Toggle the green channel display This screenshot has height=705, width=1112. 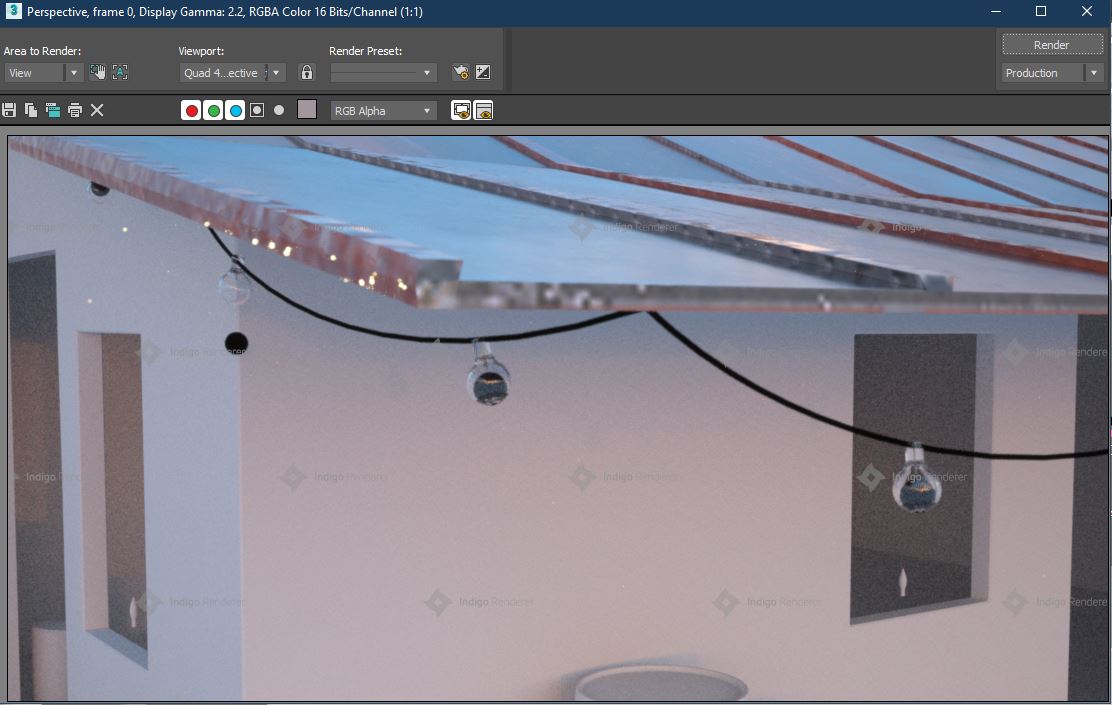(x=213, y=110)
